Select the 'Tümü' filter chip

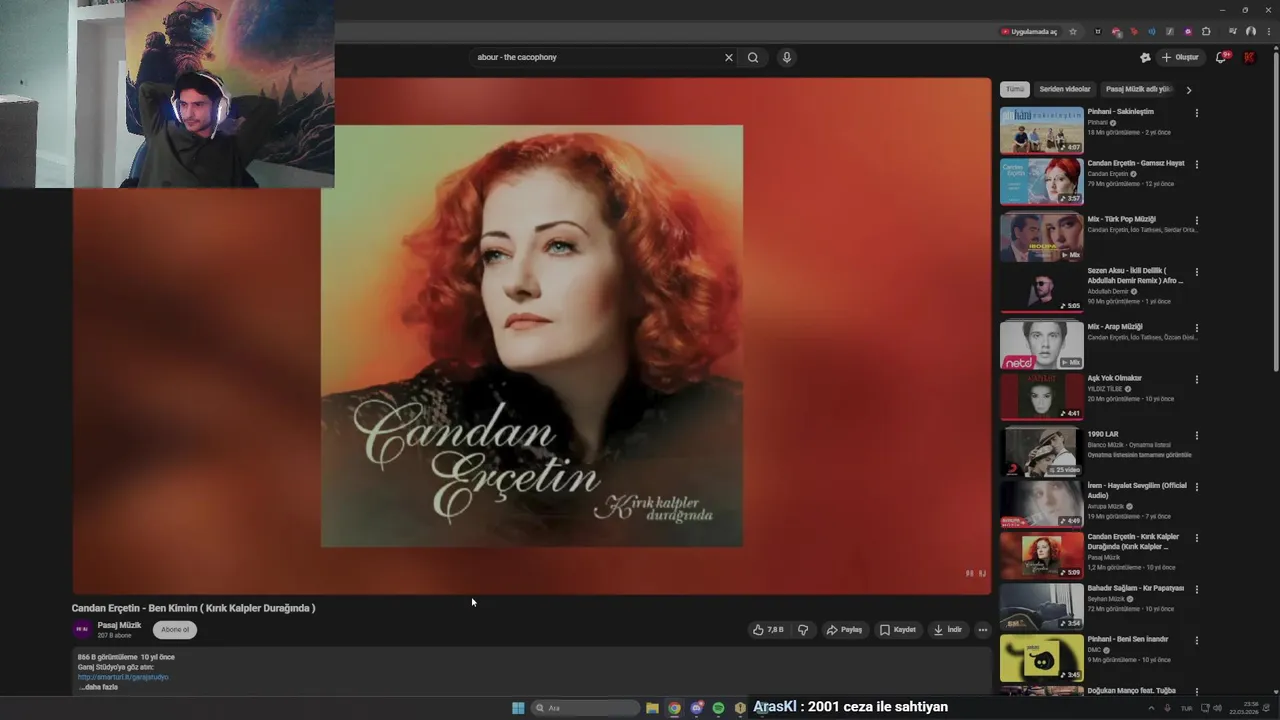click(1015, 89)
